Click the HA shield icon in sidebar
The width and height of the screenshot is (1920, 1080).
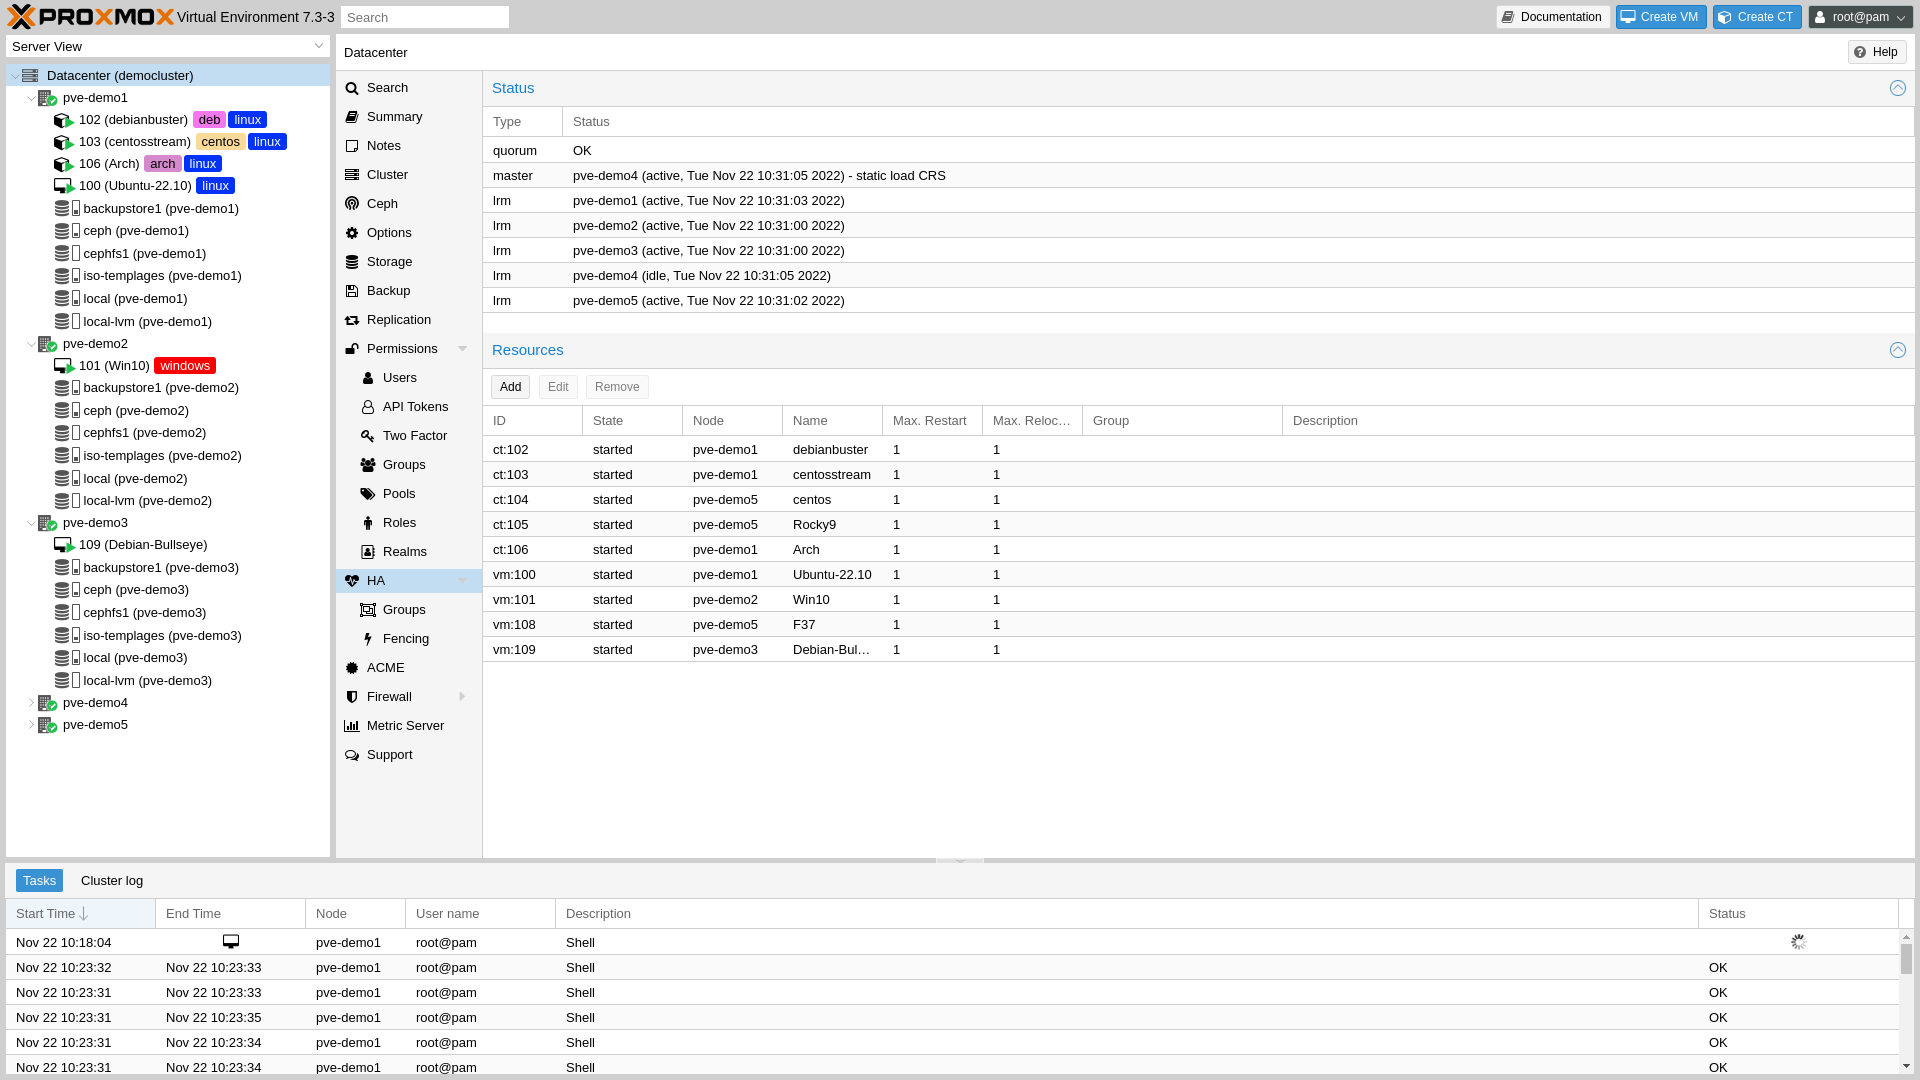click(x=351, y=580)
